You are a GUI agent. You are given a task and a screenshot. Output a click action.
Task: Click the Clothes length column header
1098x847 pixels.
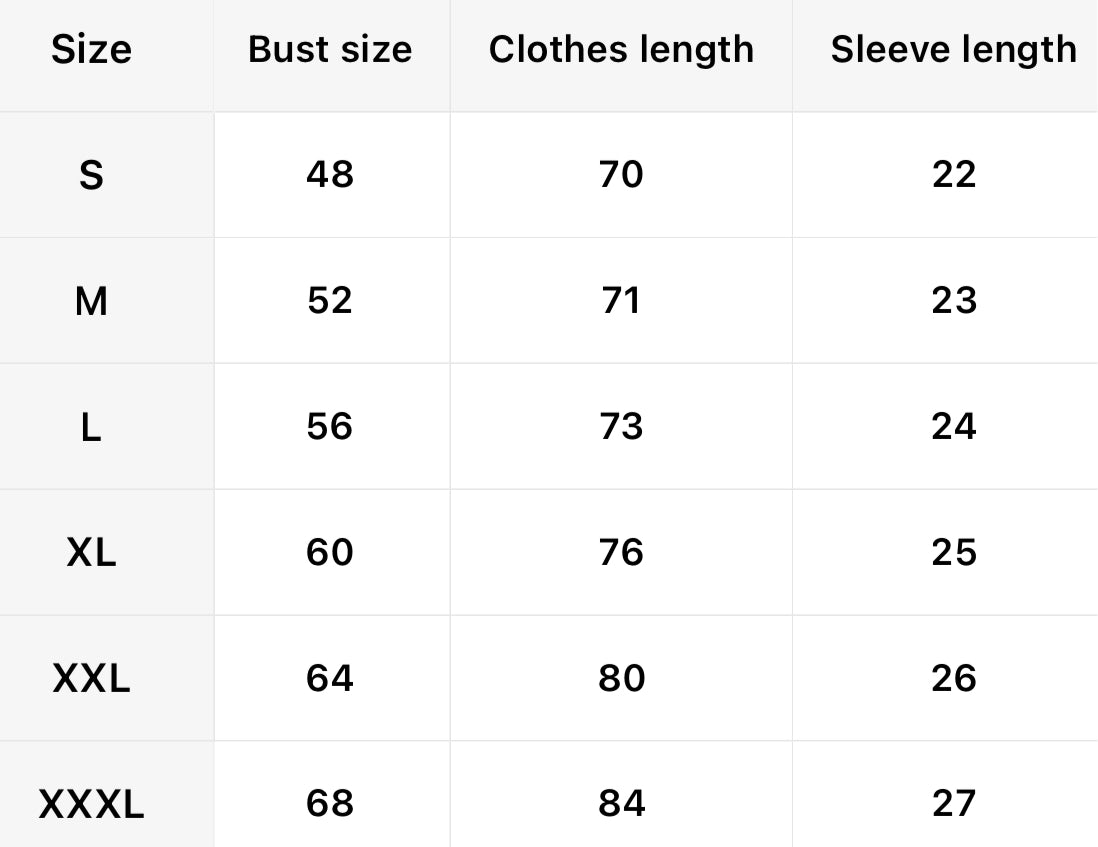621,49
